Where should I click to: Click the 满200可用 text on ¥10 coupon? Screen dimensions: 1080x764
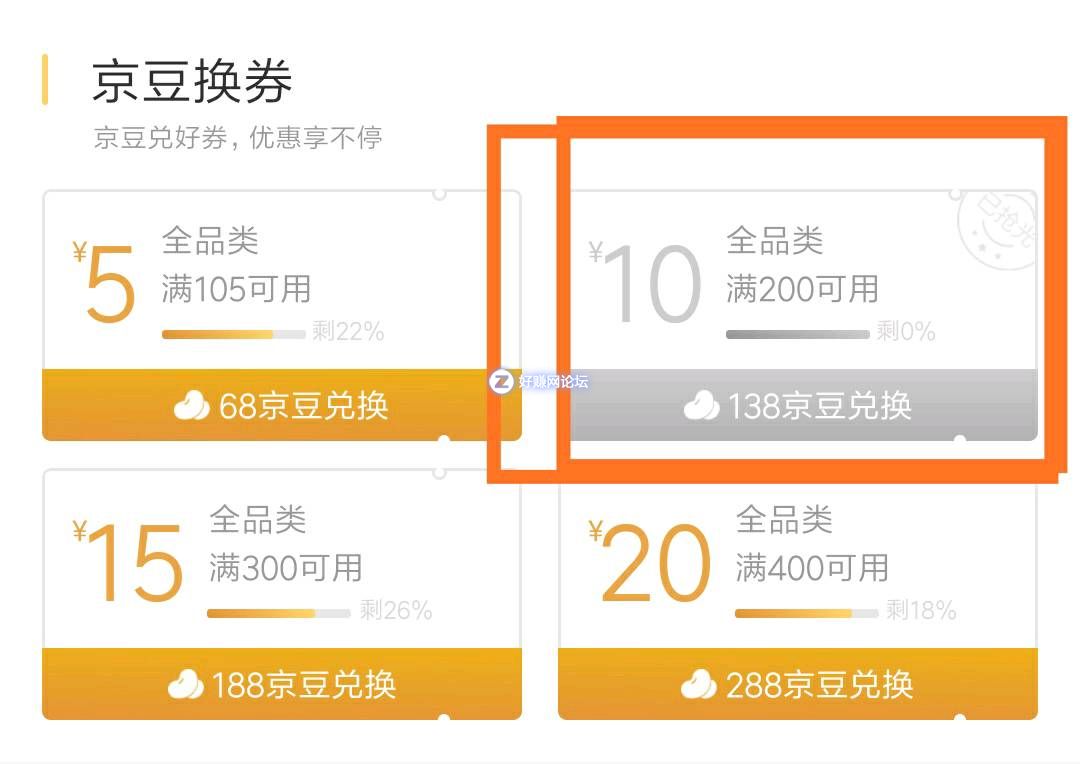(x=802, y=289)
